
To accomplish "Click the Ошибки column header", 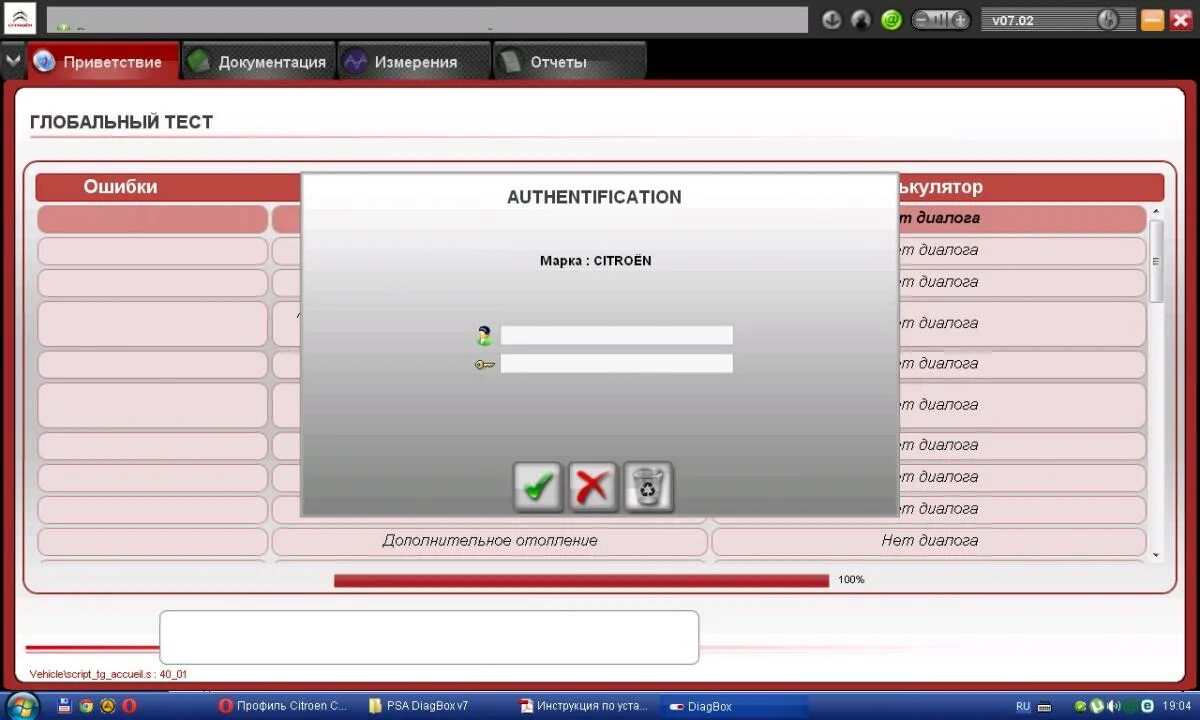I will coord(120,187).
